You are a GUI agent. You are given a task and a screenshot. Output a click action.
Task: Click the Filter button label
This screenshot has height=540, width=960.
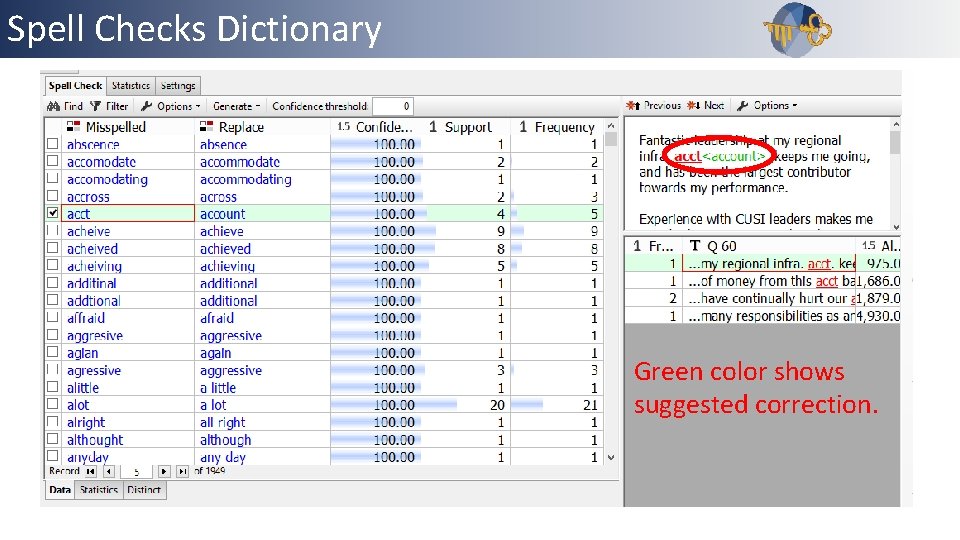point(116,106)
